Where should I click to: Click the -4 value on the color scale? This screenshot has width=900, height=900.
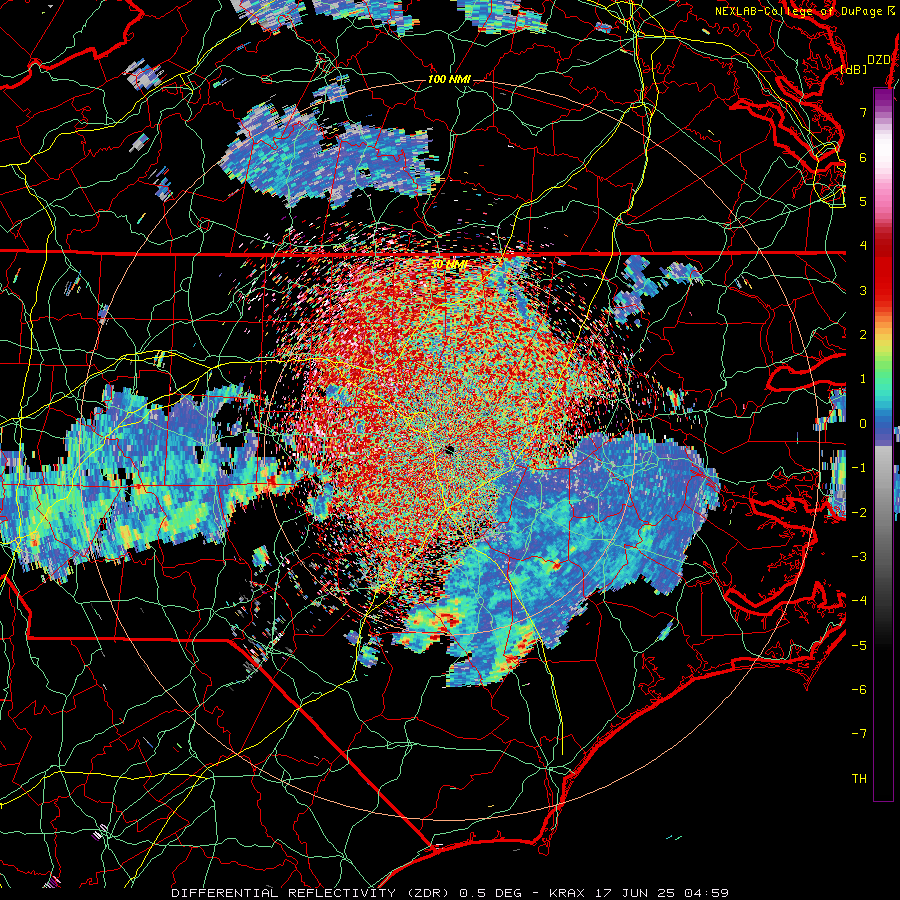click(x=859, y=601)
